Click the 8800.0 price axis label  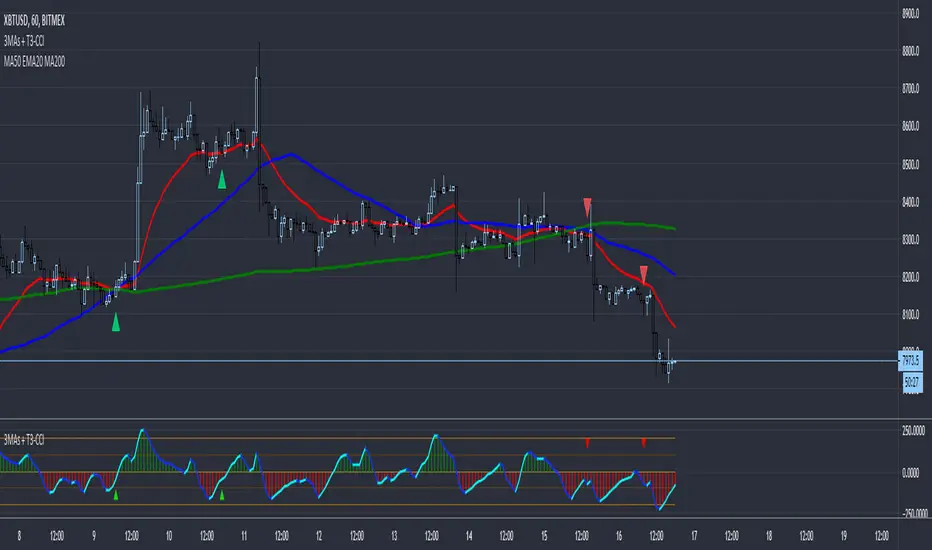(x=911, y=51)
